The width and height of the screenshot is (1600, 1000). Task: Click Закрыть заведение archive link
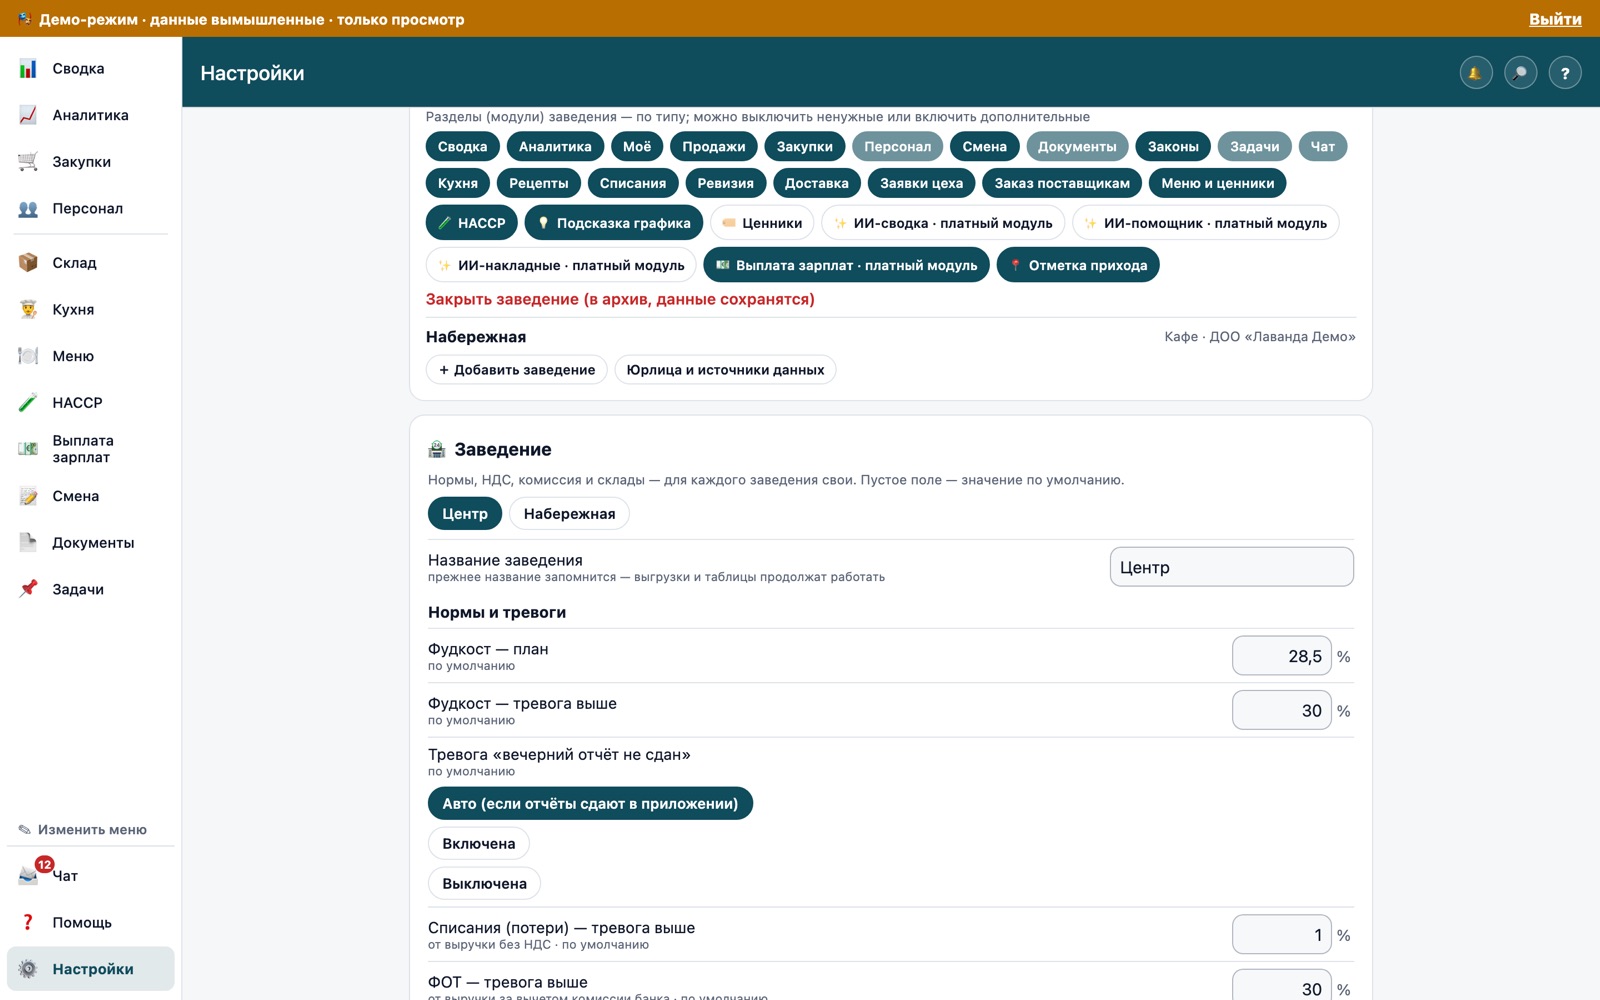pyautogui.click(x=620, y=300)
